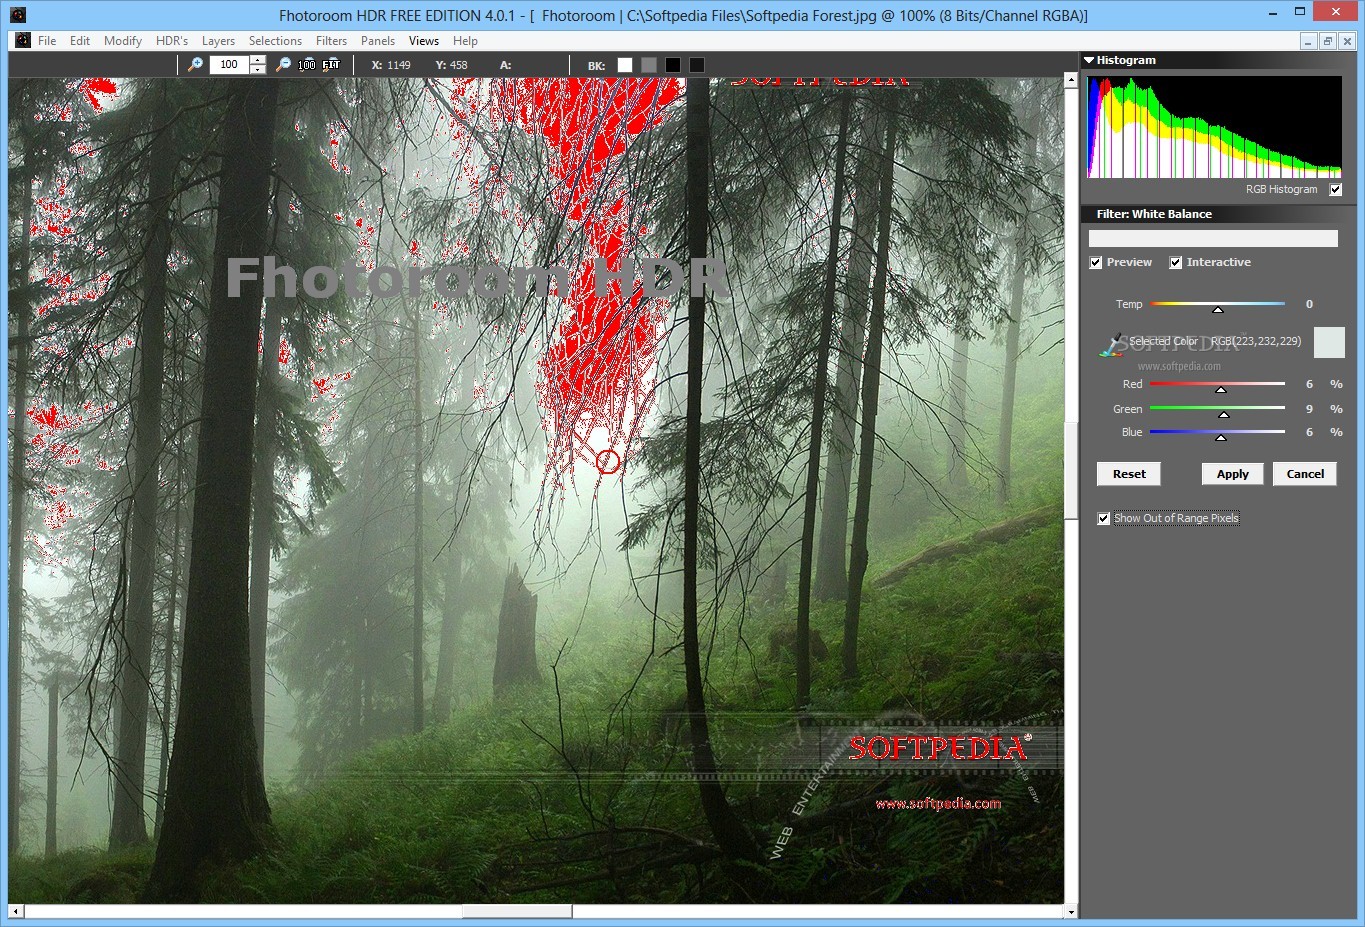
Task: Click the Temp value '0'
Action: pyautogui.click(x=1309, y=304)
